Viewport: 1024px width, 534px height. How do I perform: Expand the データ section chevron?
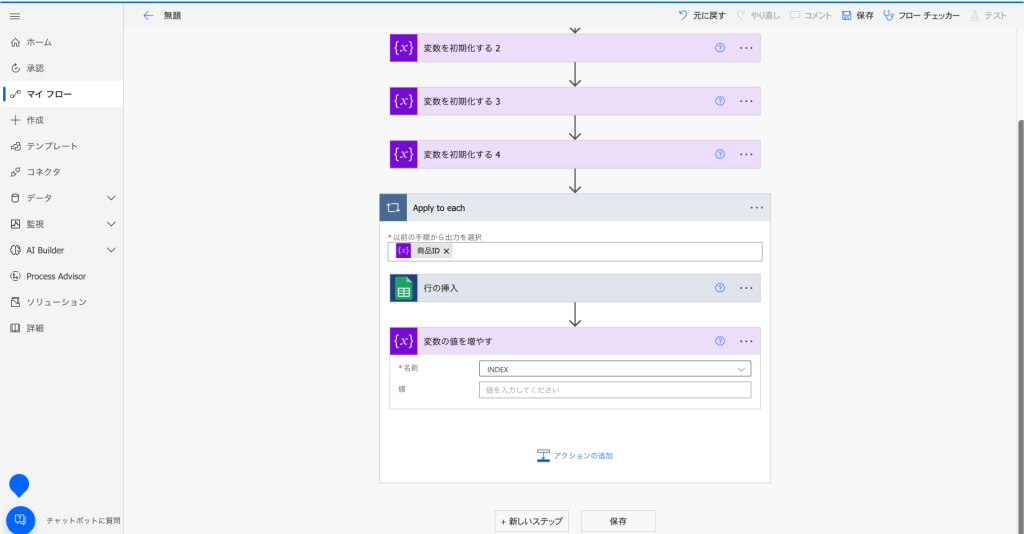111,198
